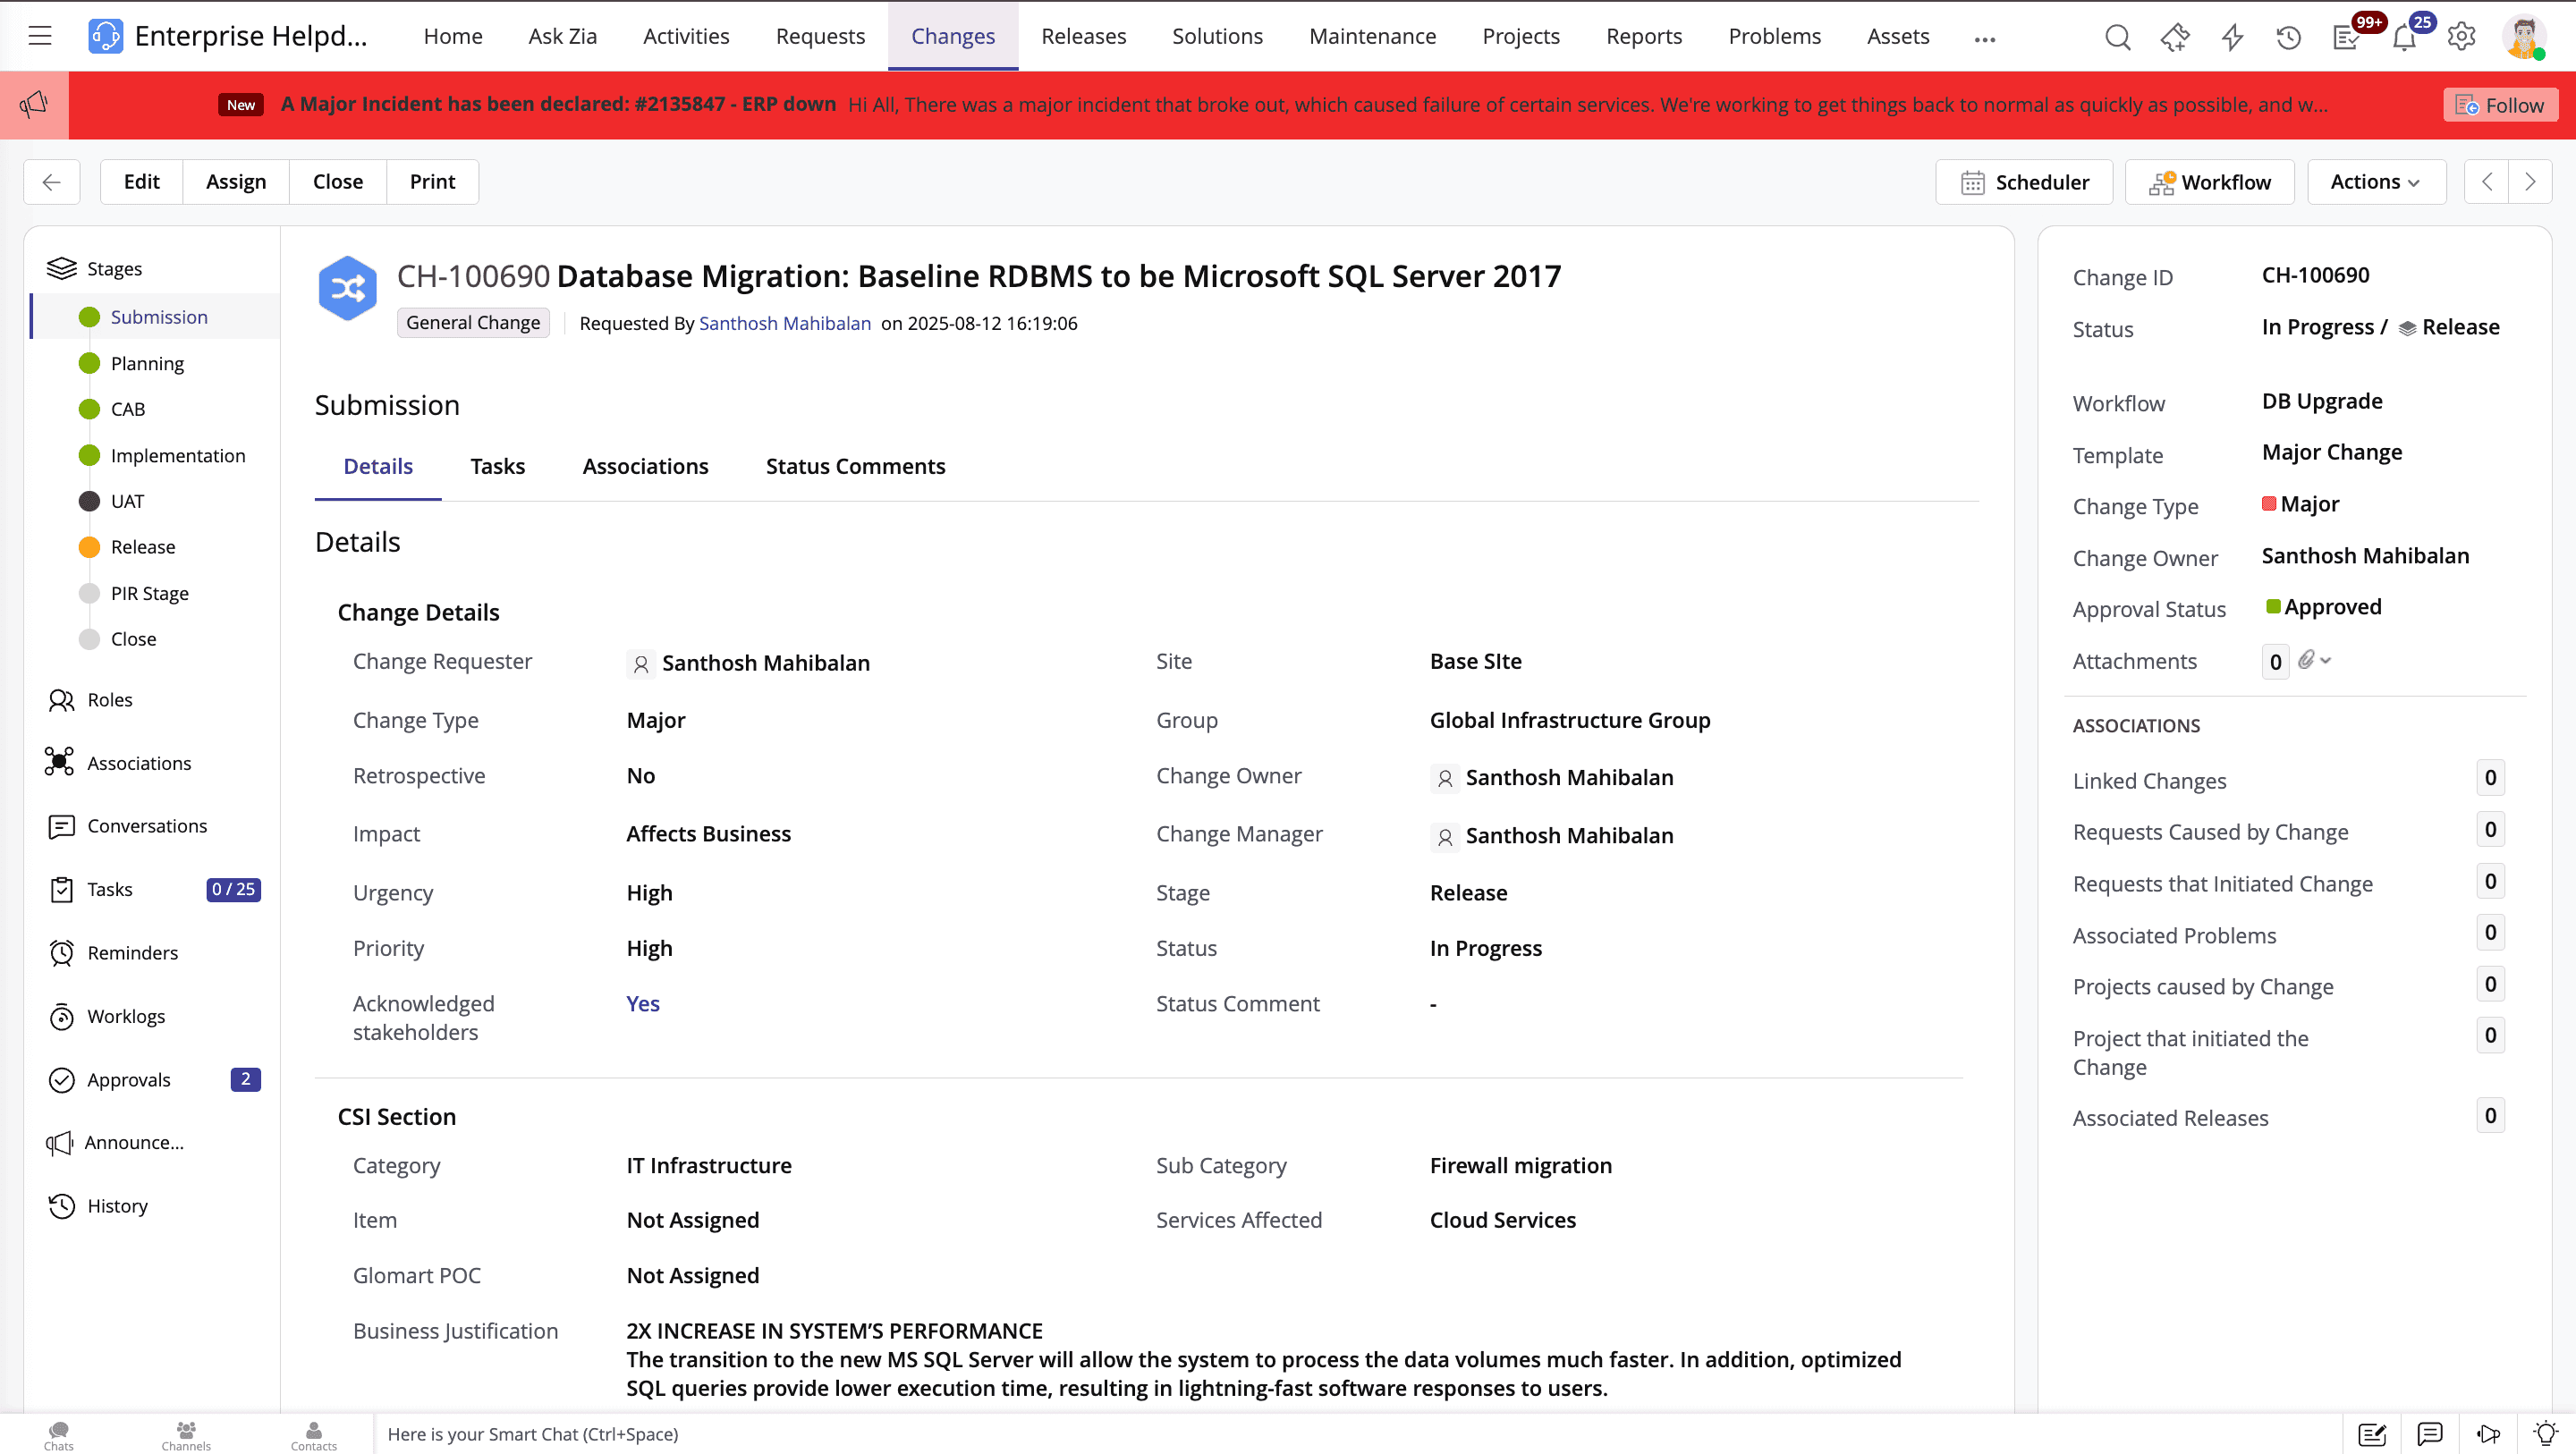Viewport: 2576px width, 1454px height.
Task: Go to the next change record
Action: (2530, 182)
